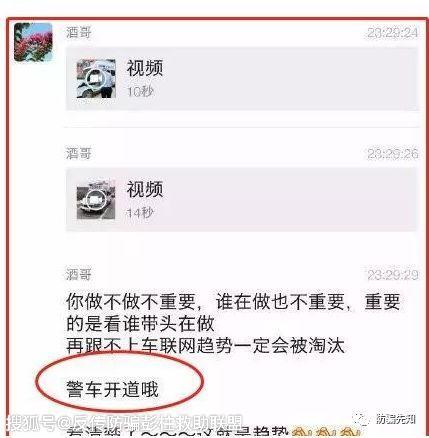This screenshot has height=438, width=429.
Task: Click sender name 酒哥 above the 14秒 video
Action: (78, 153)
